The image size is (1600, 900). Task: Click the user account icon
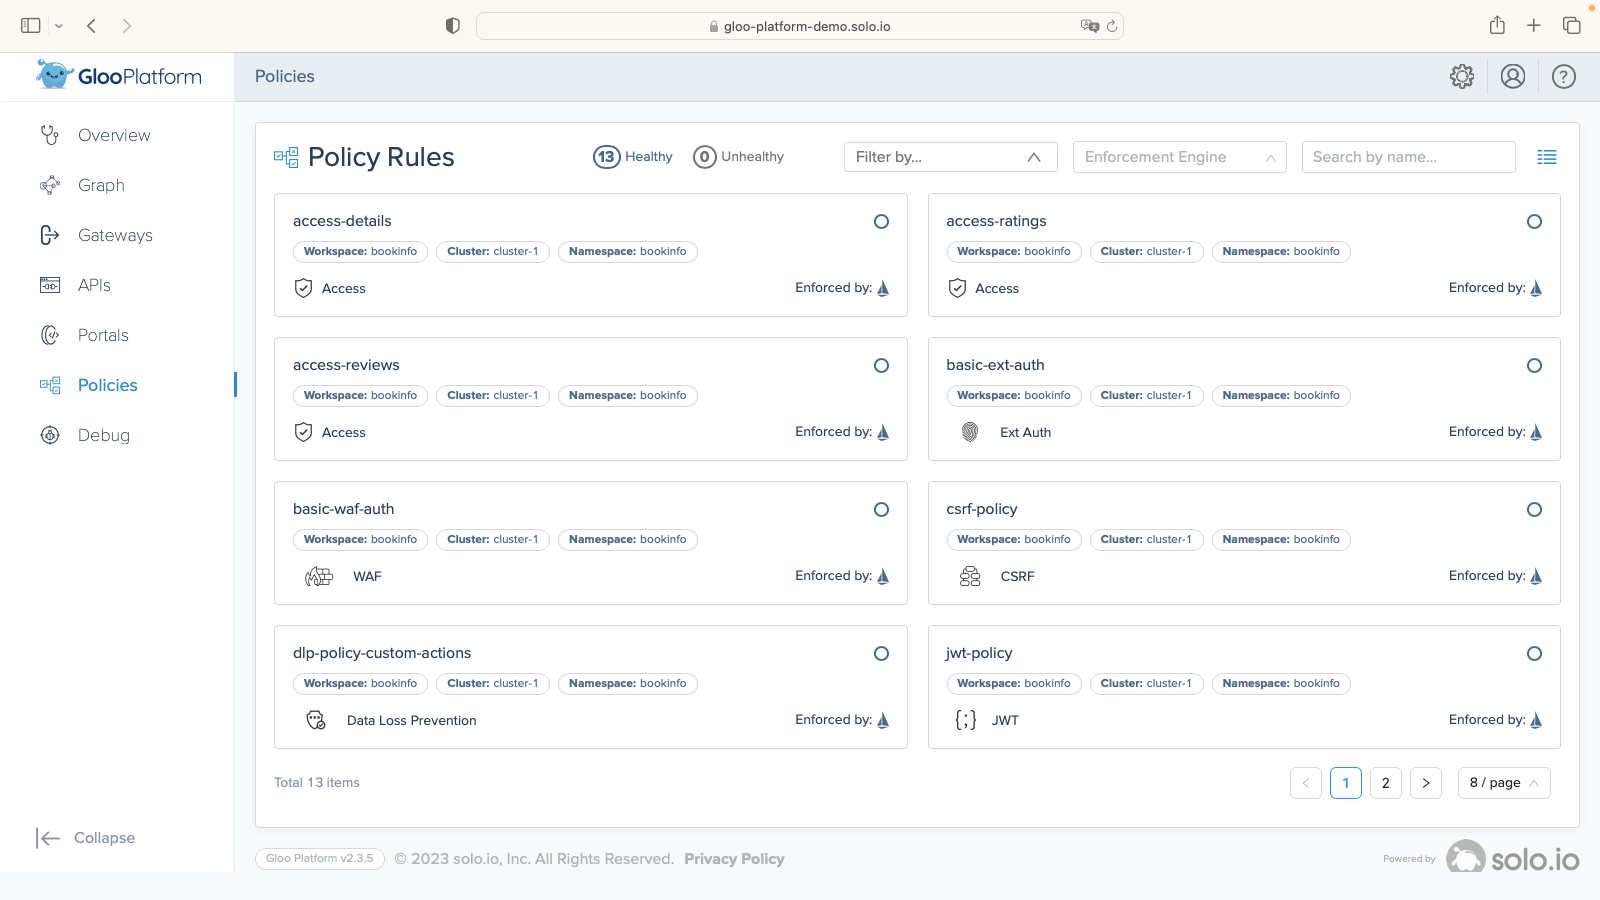1513,76
